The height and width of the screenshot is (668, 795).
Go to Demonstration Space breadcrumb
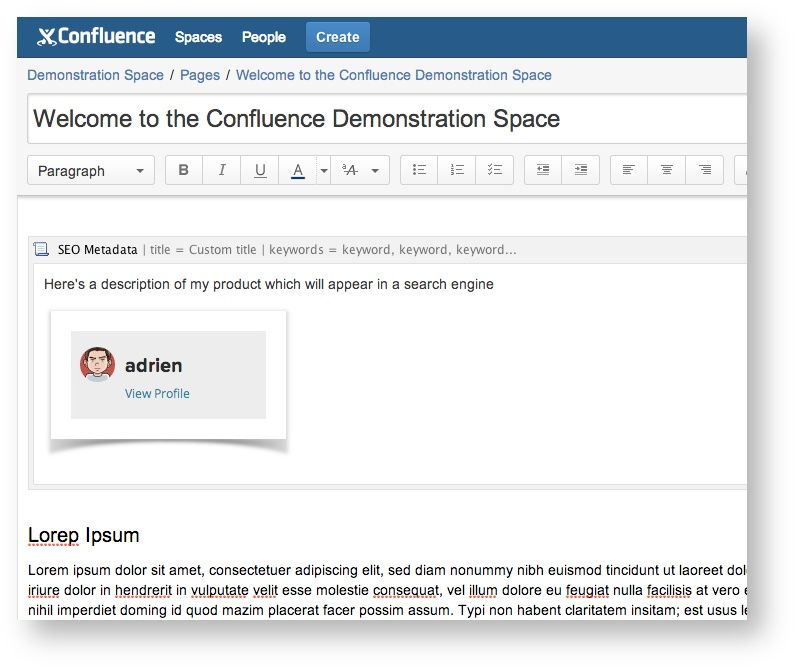coord(95,75)
